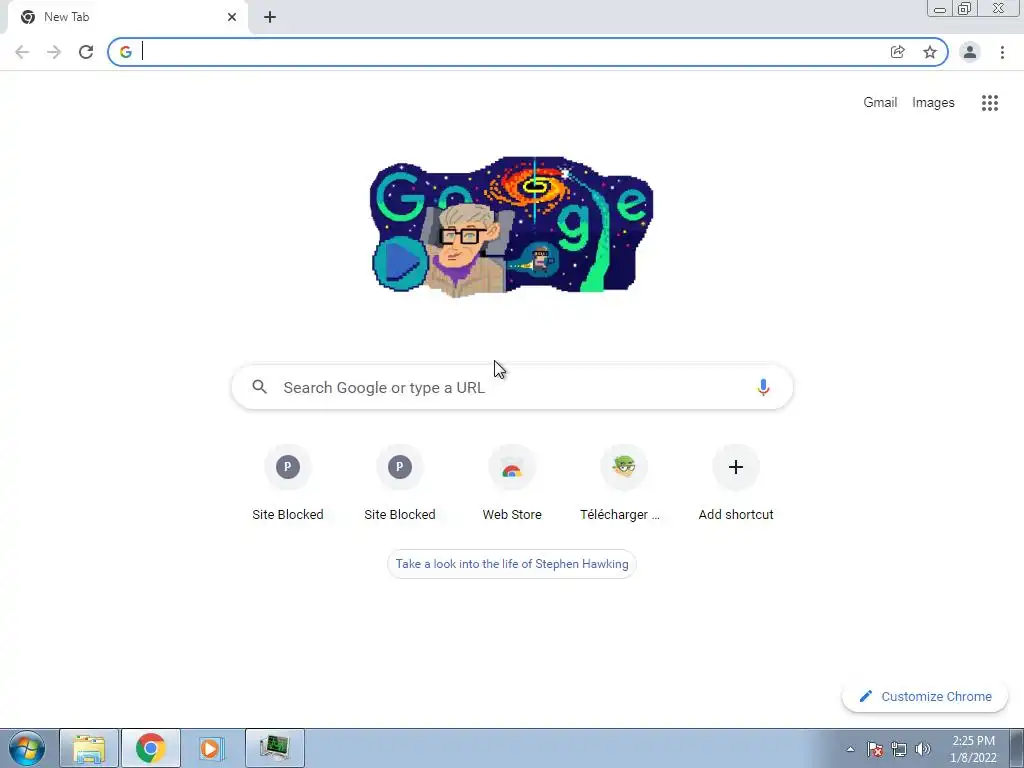Open the Chrome profile avatar
Viewport: 1024px width, 768px height.
pos(970,52)
